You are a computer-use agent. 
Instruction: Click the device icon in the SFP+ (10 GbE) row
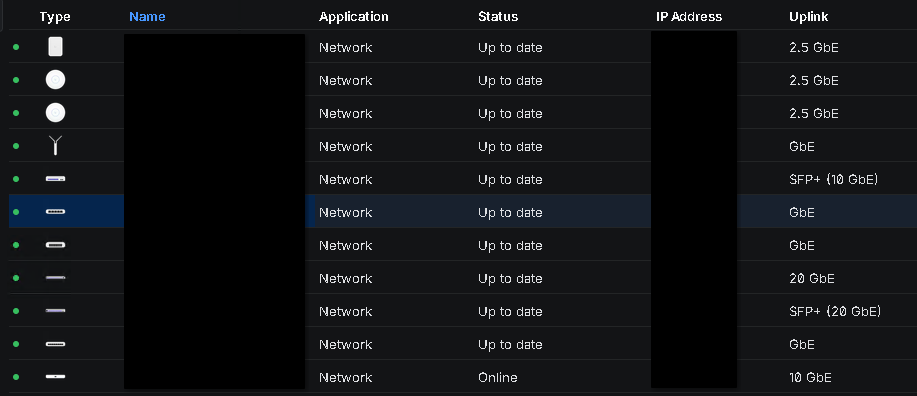[x=56, y=179]
